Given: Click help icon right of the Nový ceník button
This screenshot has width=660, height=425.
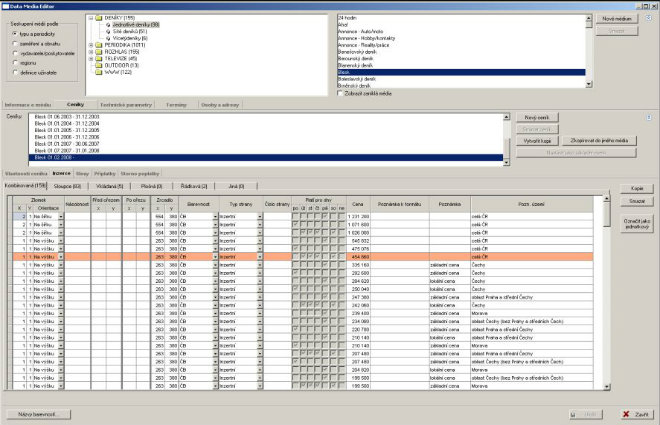Looking at the screenshot, I should coord(649,117).
